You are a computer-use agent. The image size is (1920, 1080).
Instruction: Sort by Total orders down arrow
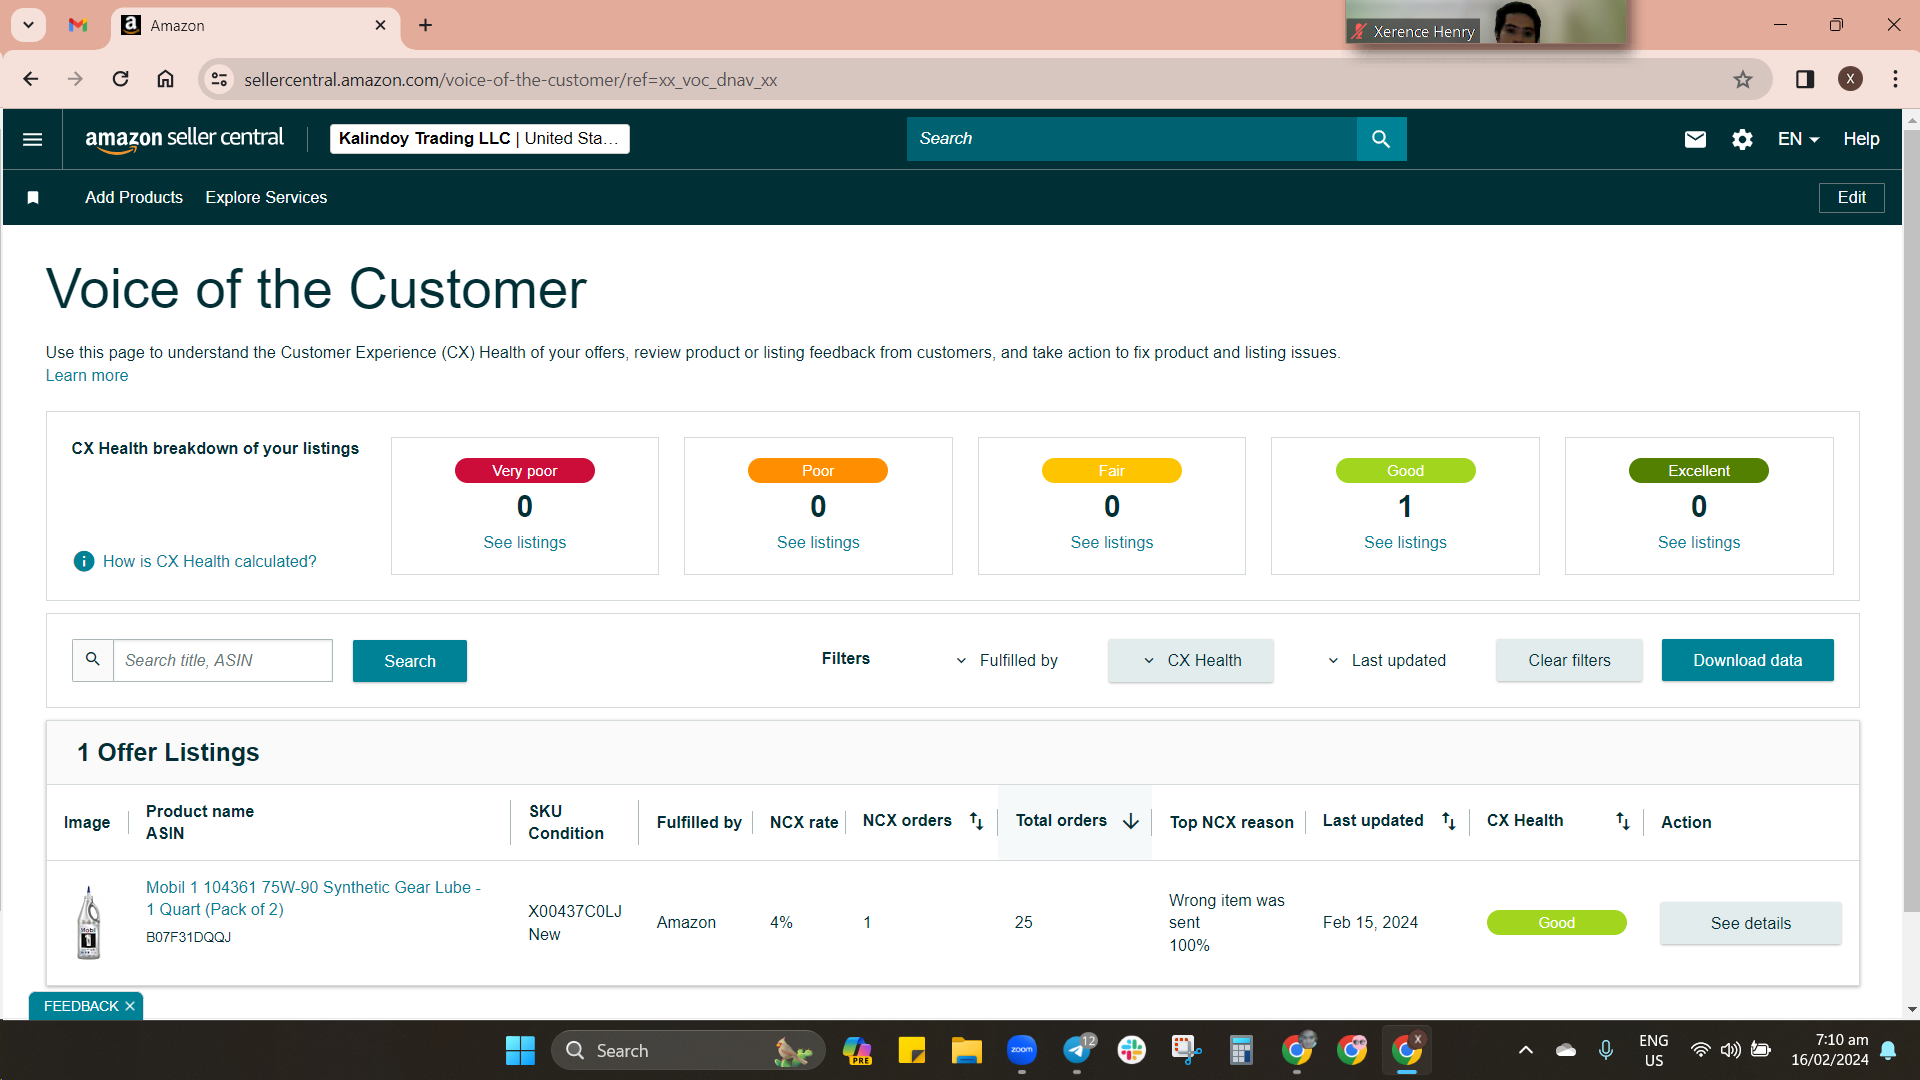click(x=1131, y=821)
